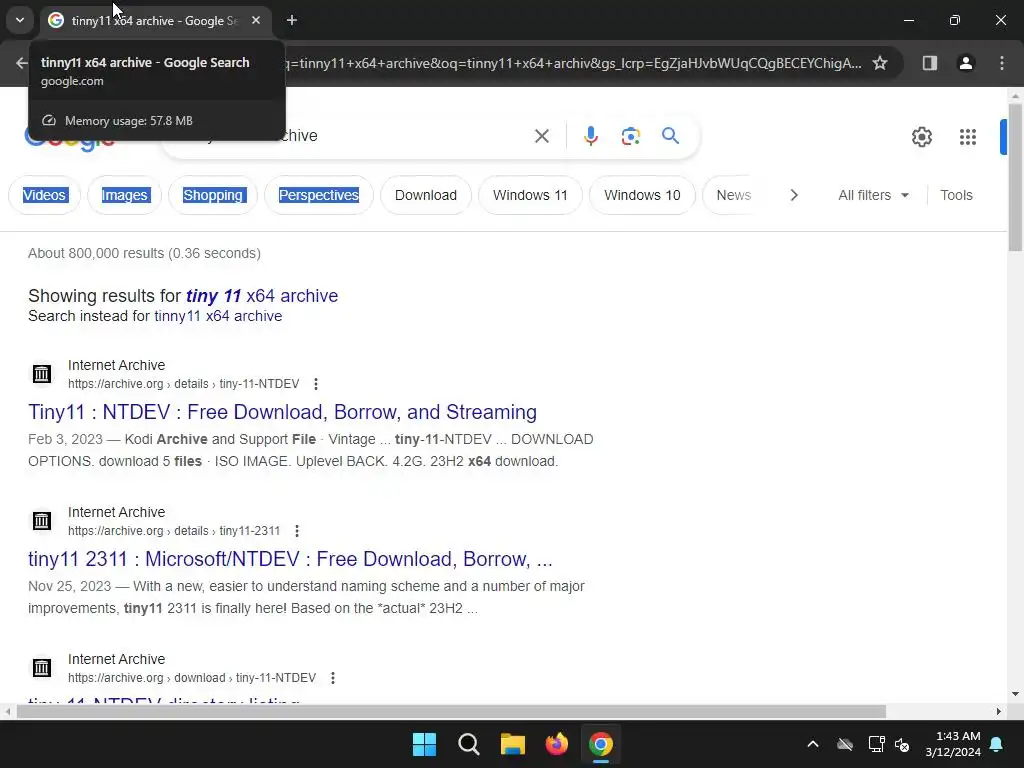Viewport: 1024px width, 768px height.
Task: Open the Chrome three-dot menu
Action: tap(1001, 63)
